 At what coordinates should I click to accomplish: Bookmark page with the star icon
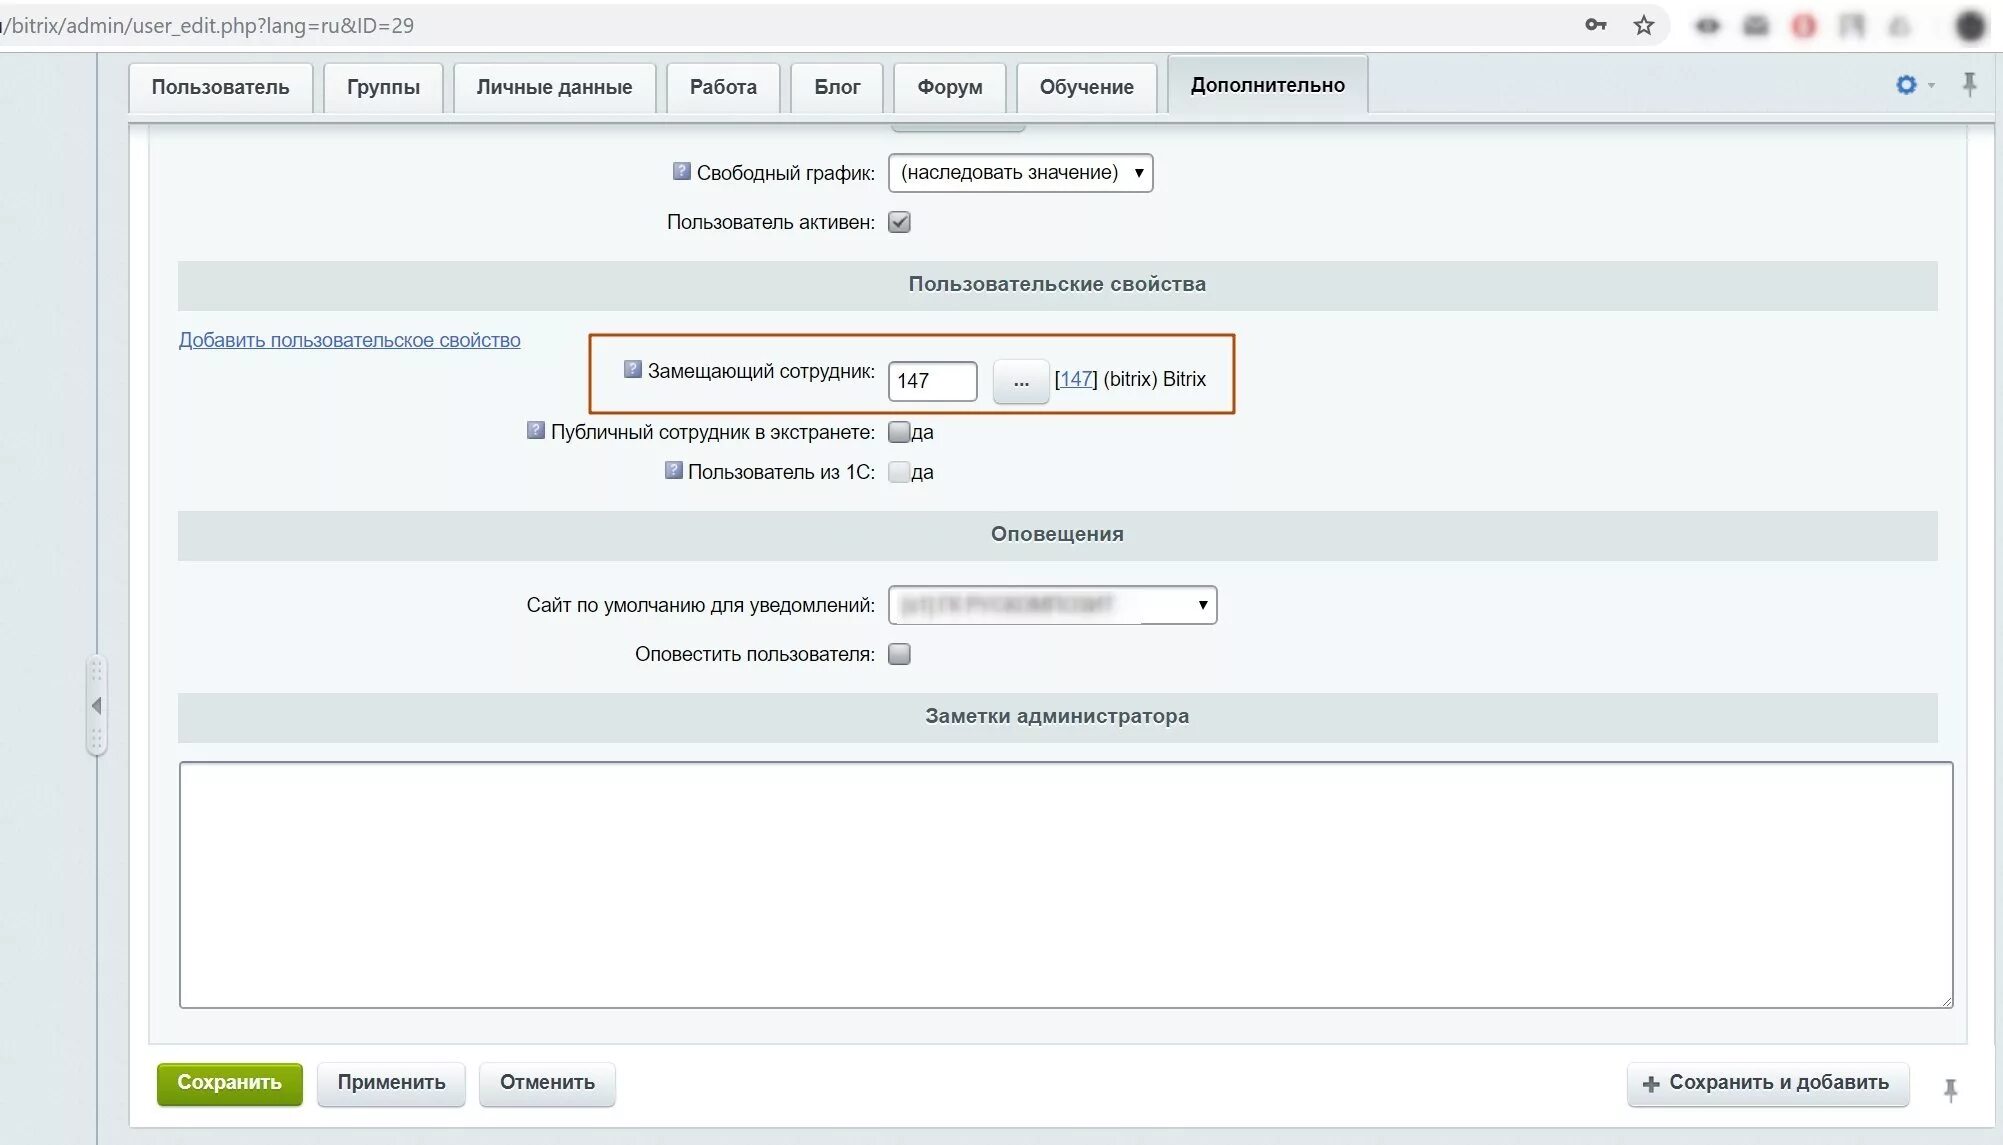click(x=1643, y=26)
